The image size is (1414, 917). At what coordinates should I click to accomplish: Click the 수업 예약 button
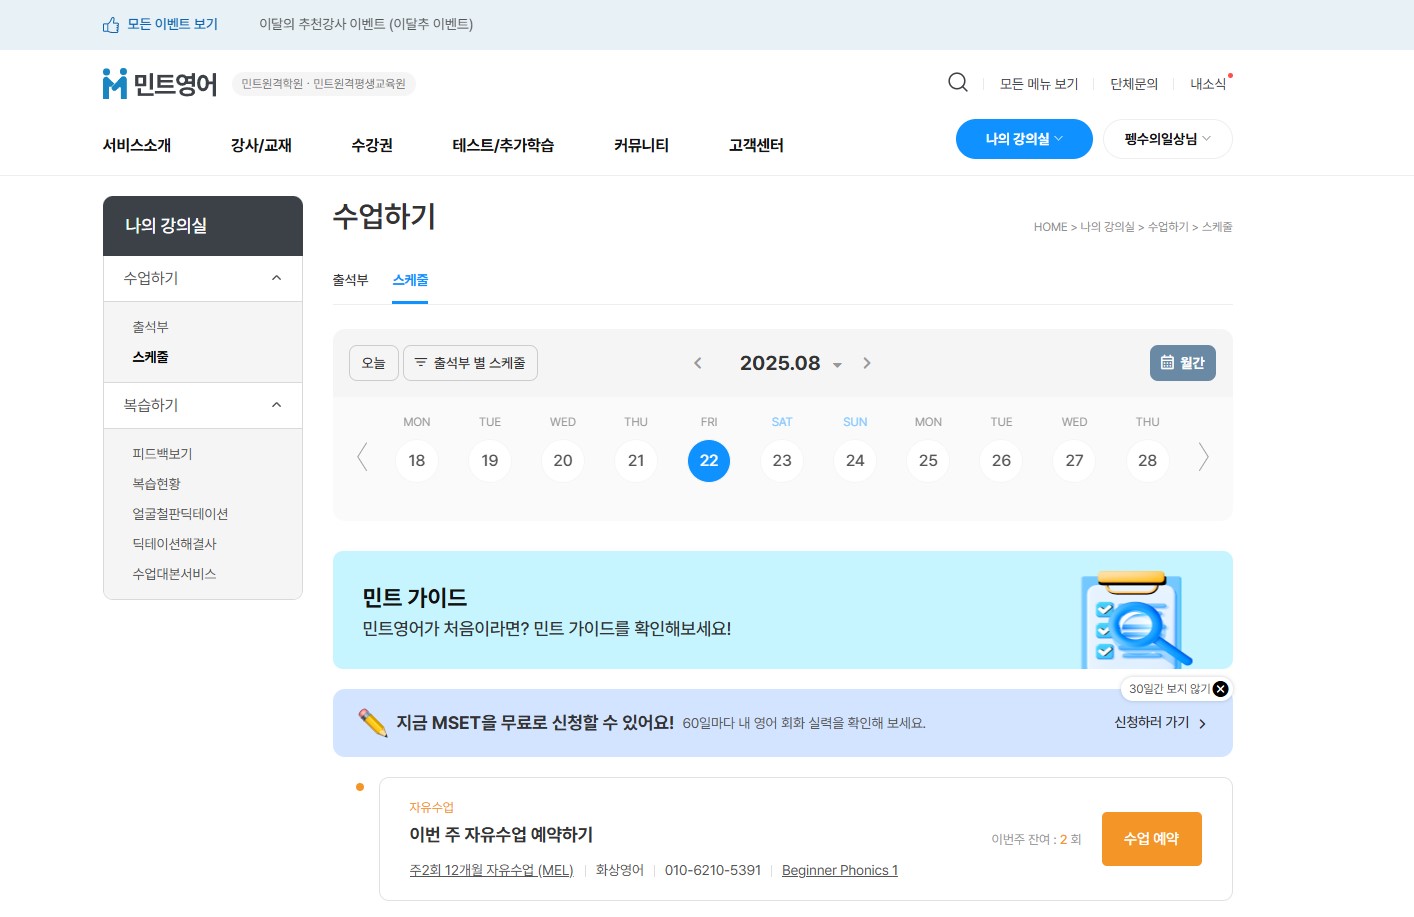coord(1151,839)
